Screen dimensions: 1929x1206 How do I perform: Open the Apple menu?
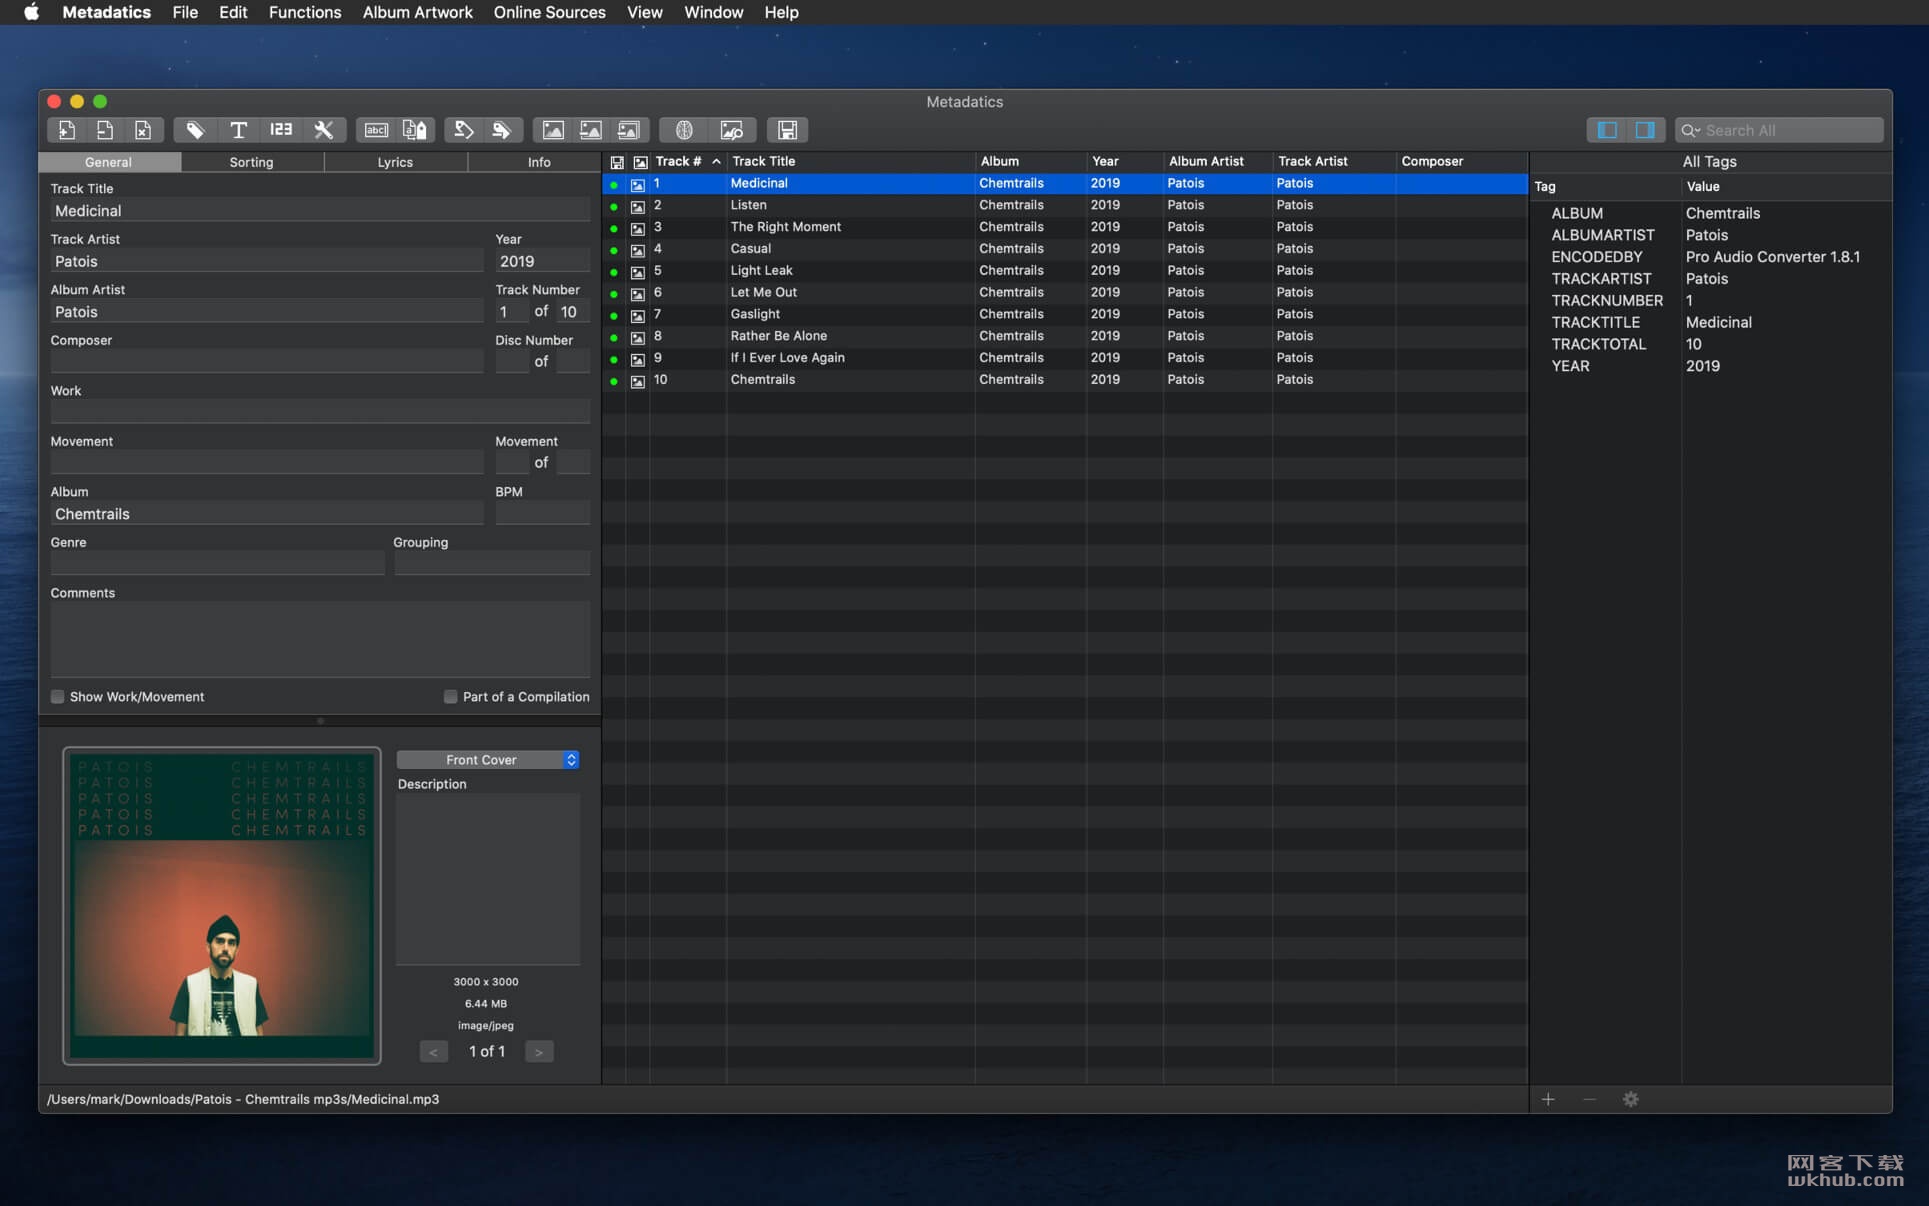click(31, 12)
